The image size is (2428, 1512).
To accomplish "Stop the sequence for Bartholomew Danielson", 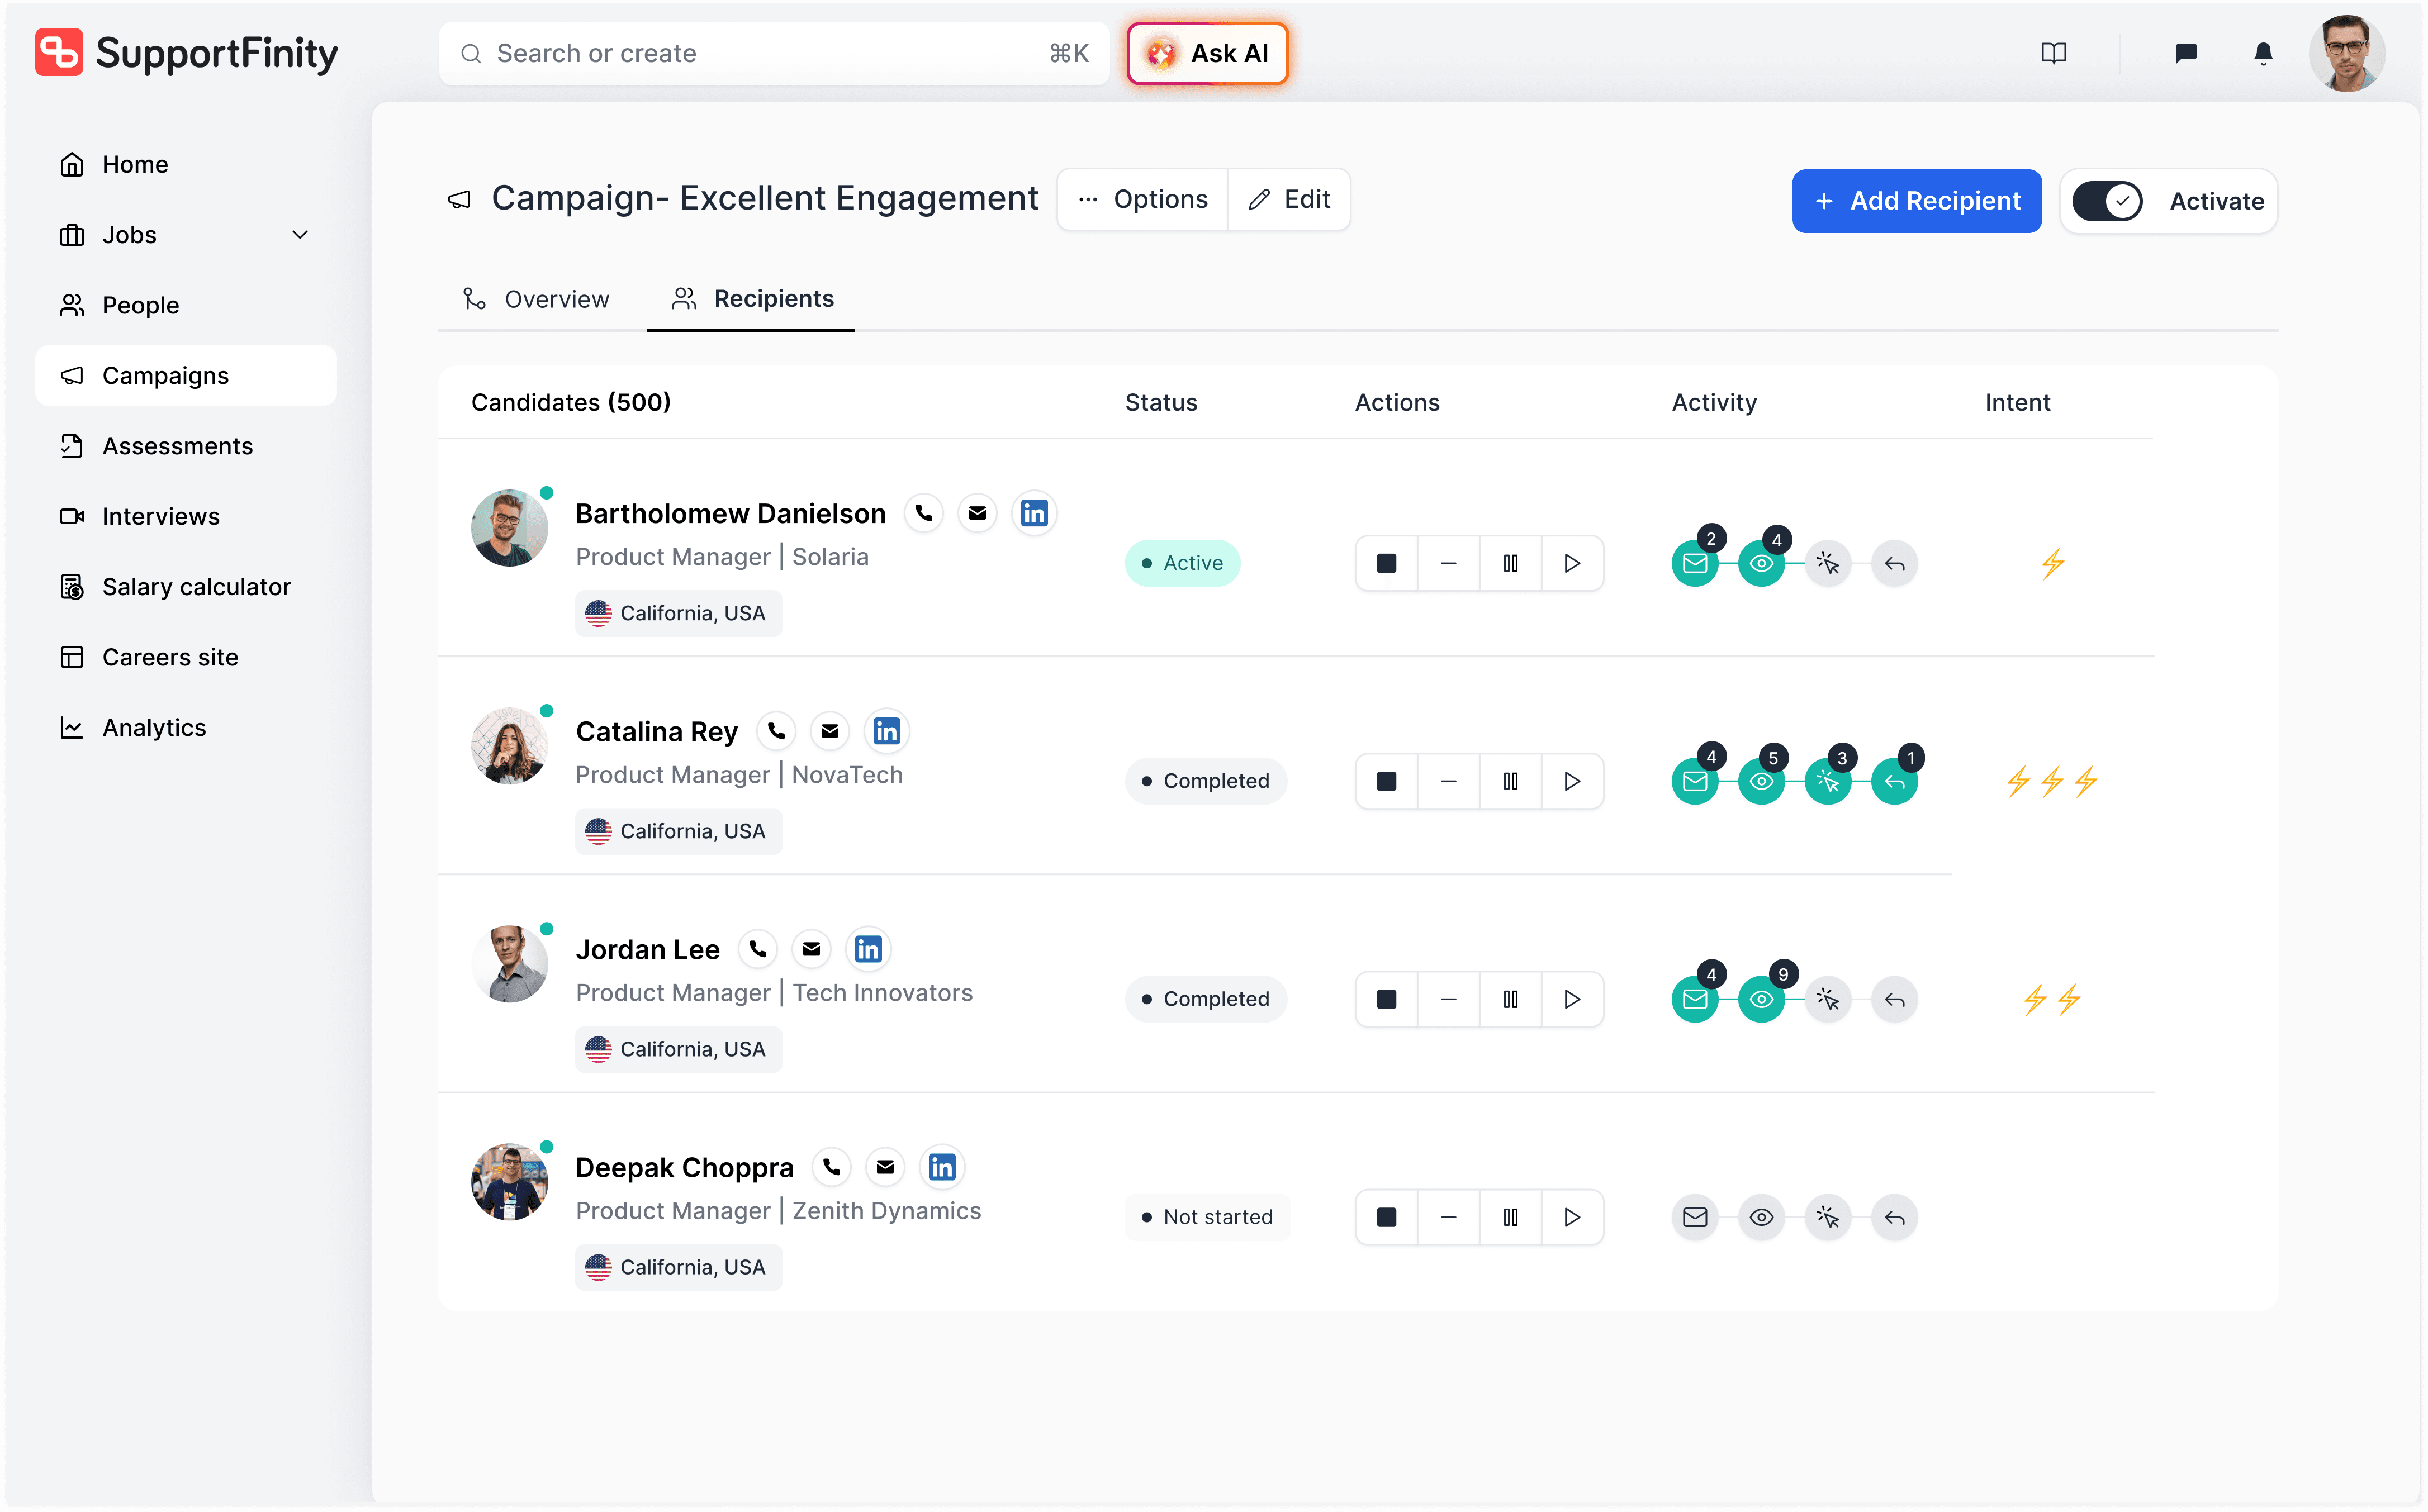I will click(1386, 563).
